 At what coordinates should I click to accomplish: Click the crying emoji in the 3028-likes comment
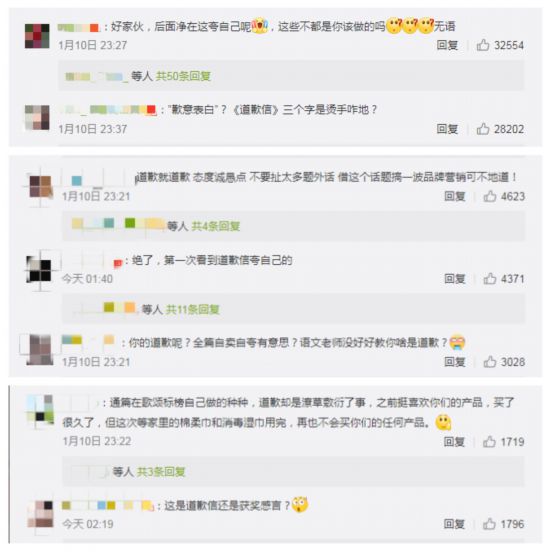click(457, 342)
